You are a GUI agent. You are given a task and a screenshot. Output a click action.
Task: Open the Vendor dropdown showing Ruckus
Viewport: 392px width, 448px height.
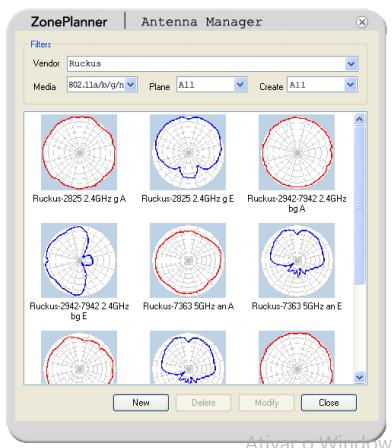pyautogui.click(x=351, y=64)
